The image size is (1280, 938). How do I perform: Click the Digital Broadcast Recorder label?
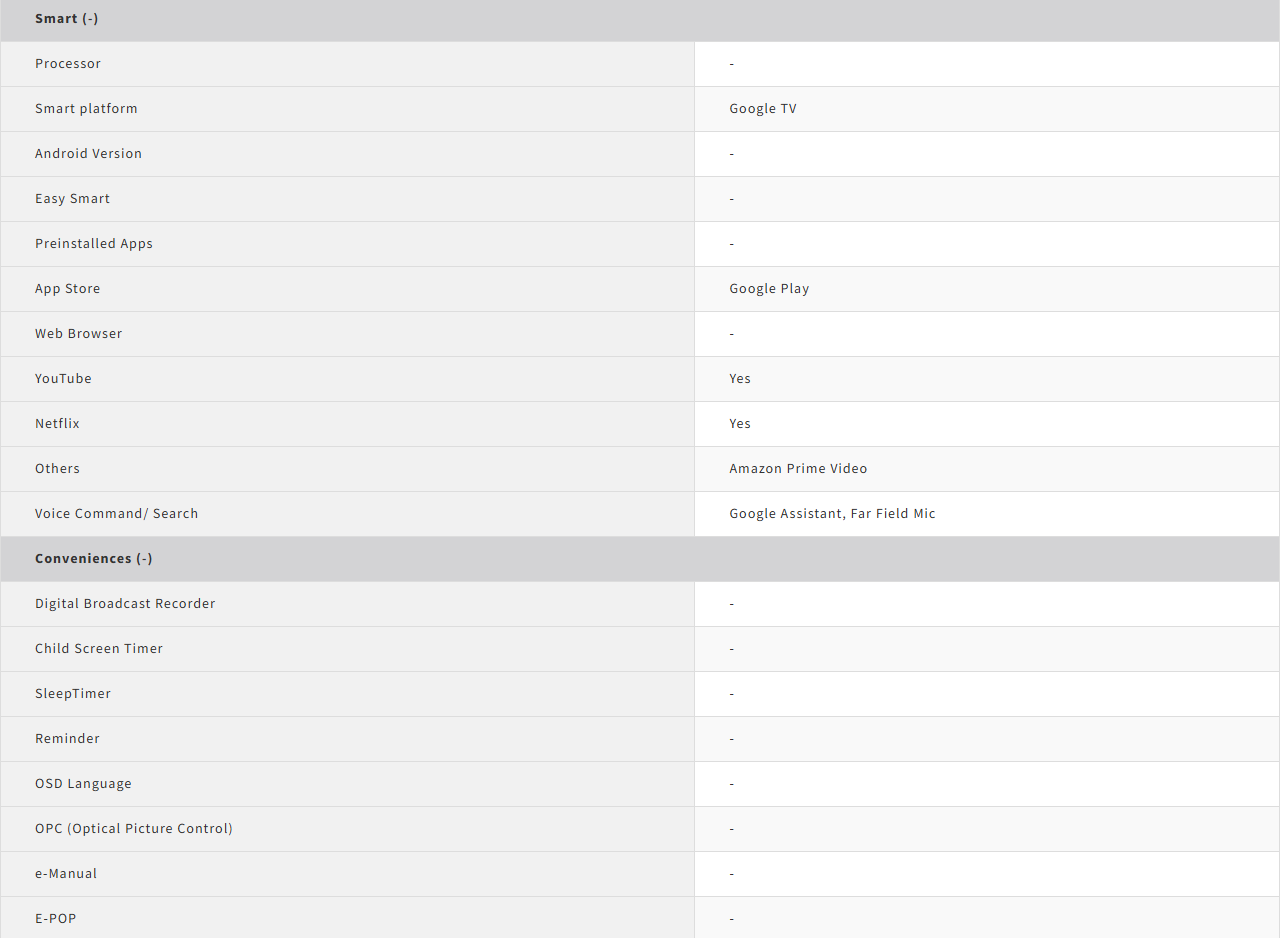[125, 604]
